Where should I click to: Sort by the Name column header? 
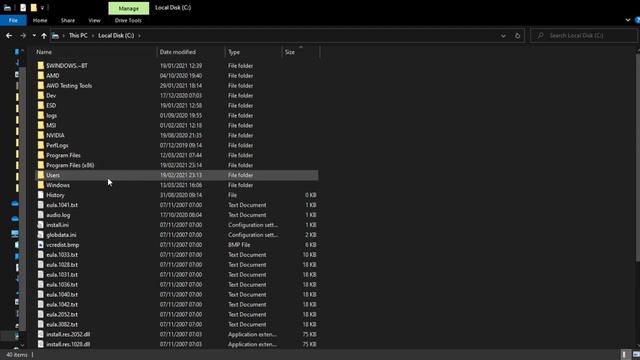44,52
